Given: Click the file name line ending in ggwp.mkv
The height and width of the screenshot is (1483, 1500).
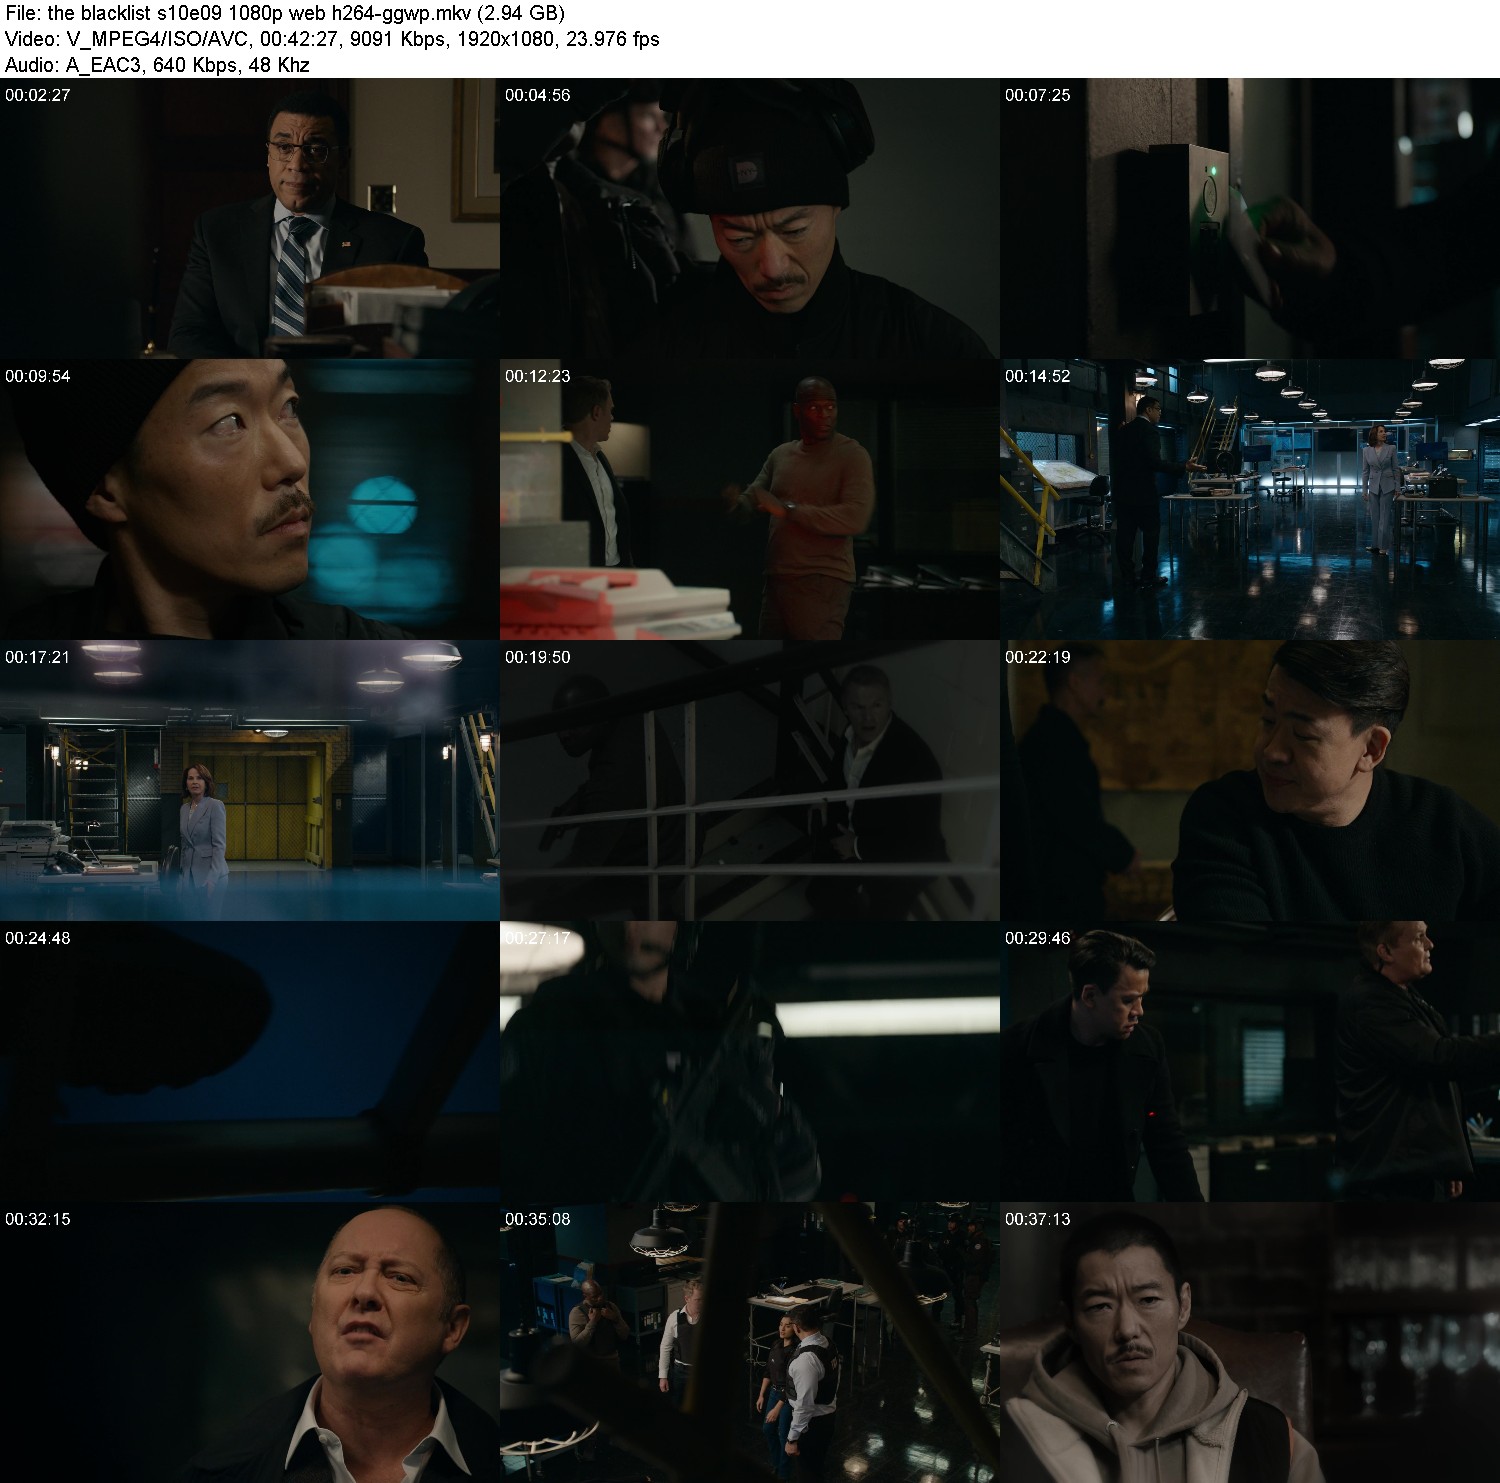Looking at the screenshot, I should point(285,13).
